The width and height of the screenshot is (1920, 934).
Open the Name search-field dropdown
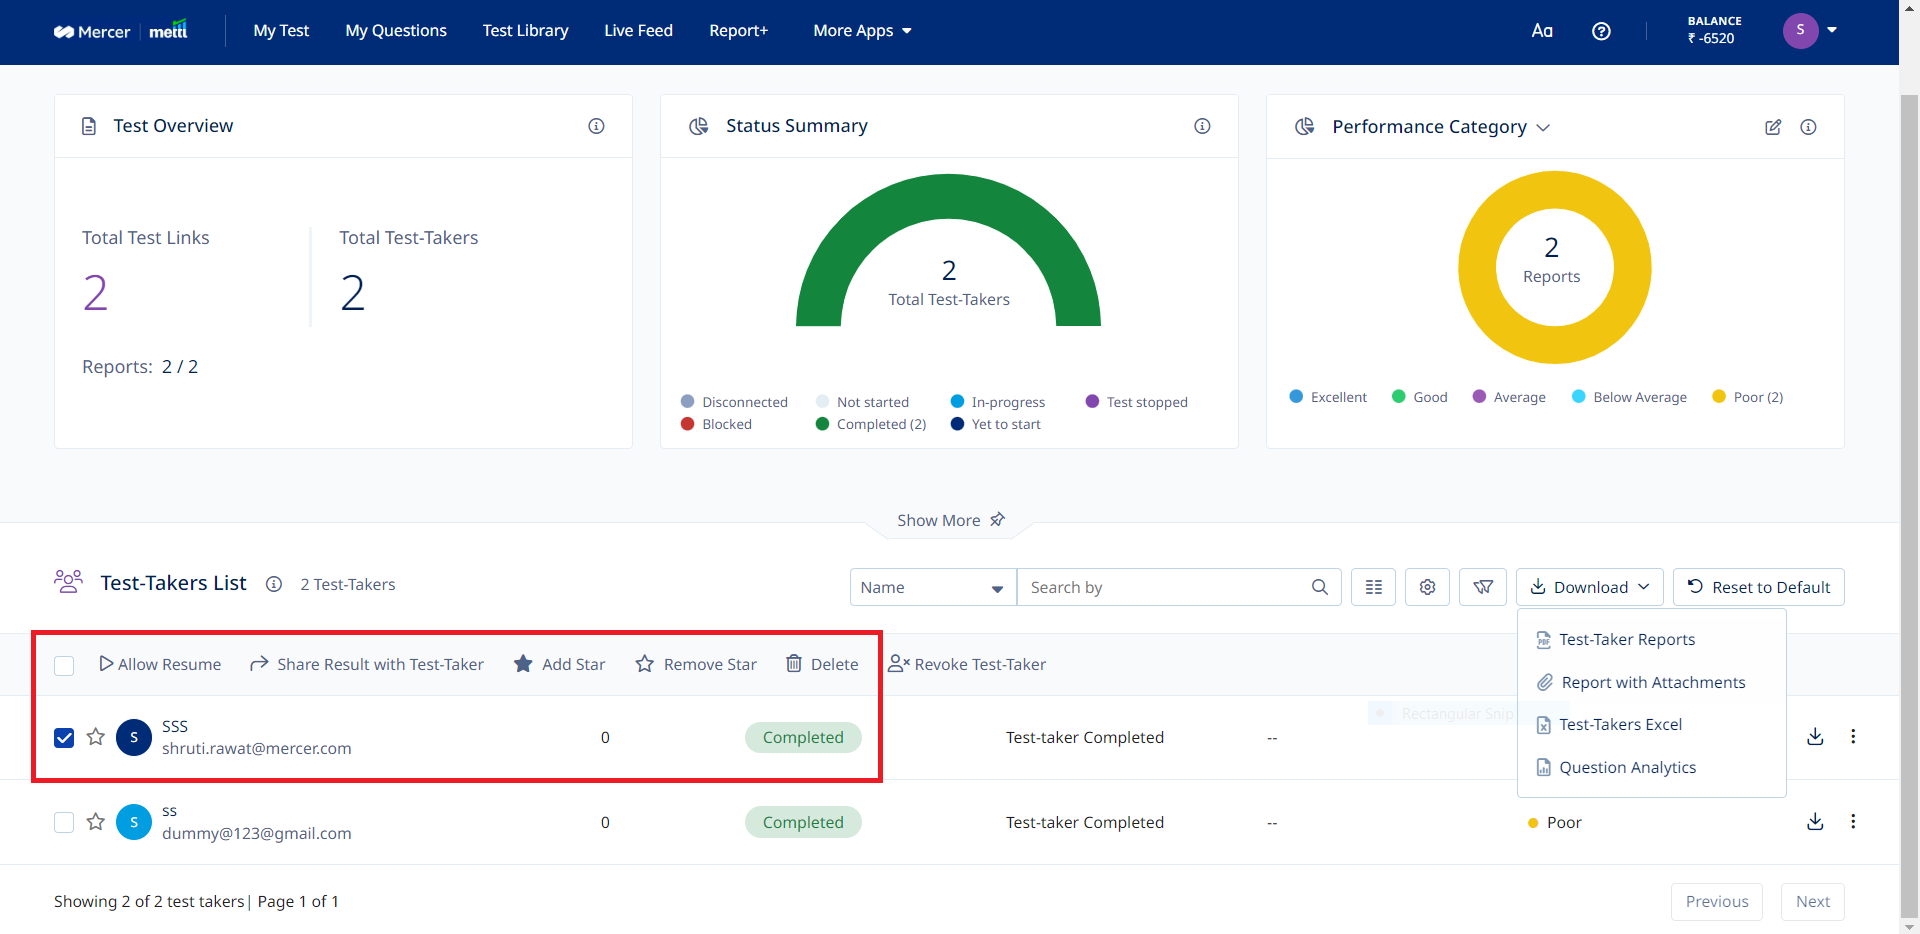tap(933, 587)
